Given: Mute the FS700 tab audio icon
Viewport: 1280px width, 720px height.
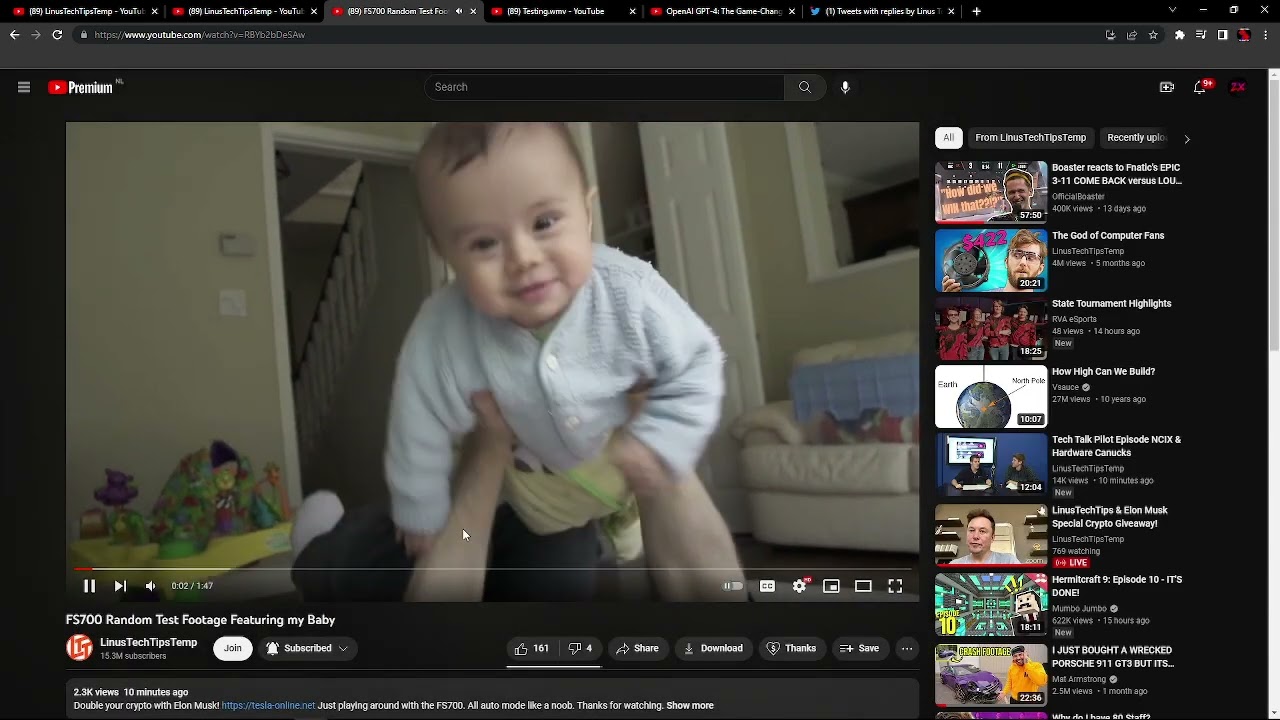Looking at the screenshot, I should pos(458,11).
